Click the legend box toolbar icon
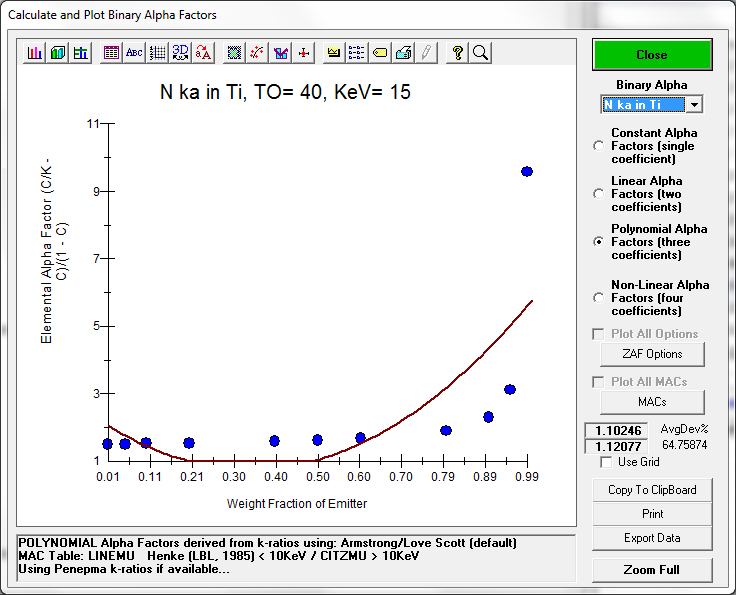736x595 pixels. pos(357,53)
